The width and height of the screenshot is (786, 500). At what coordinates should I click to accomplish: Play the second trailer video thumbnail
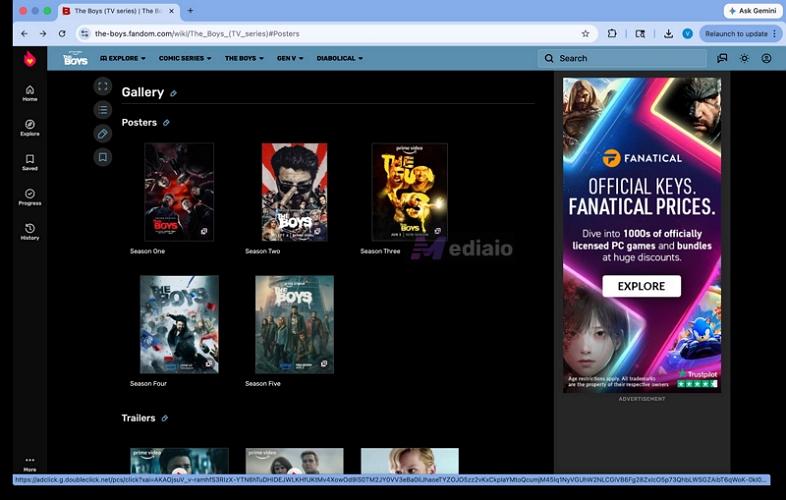point(294,461)
